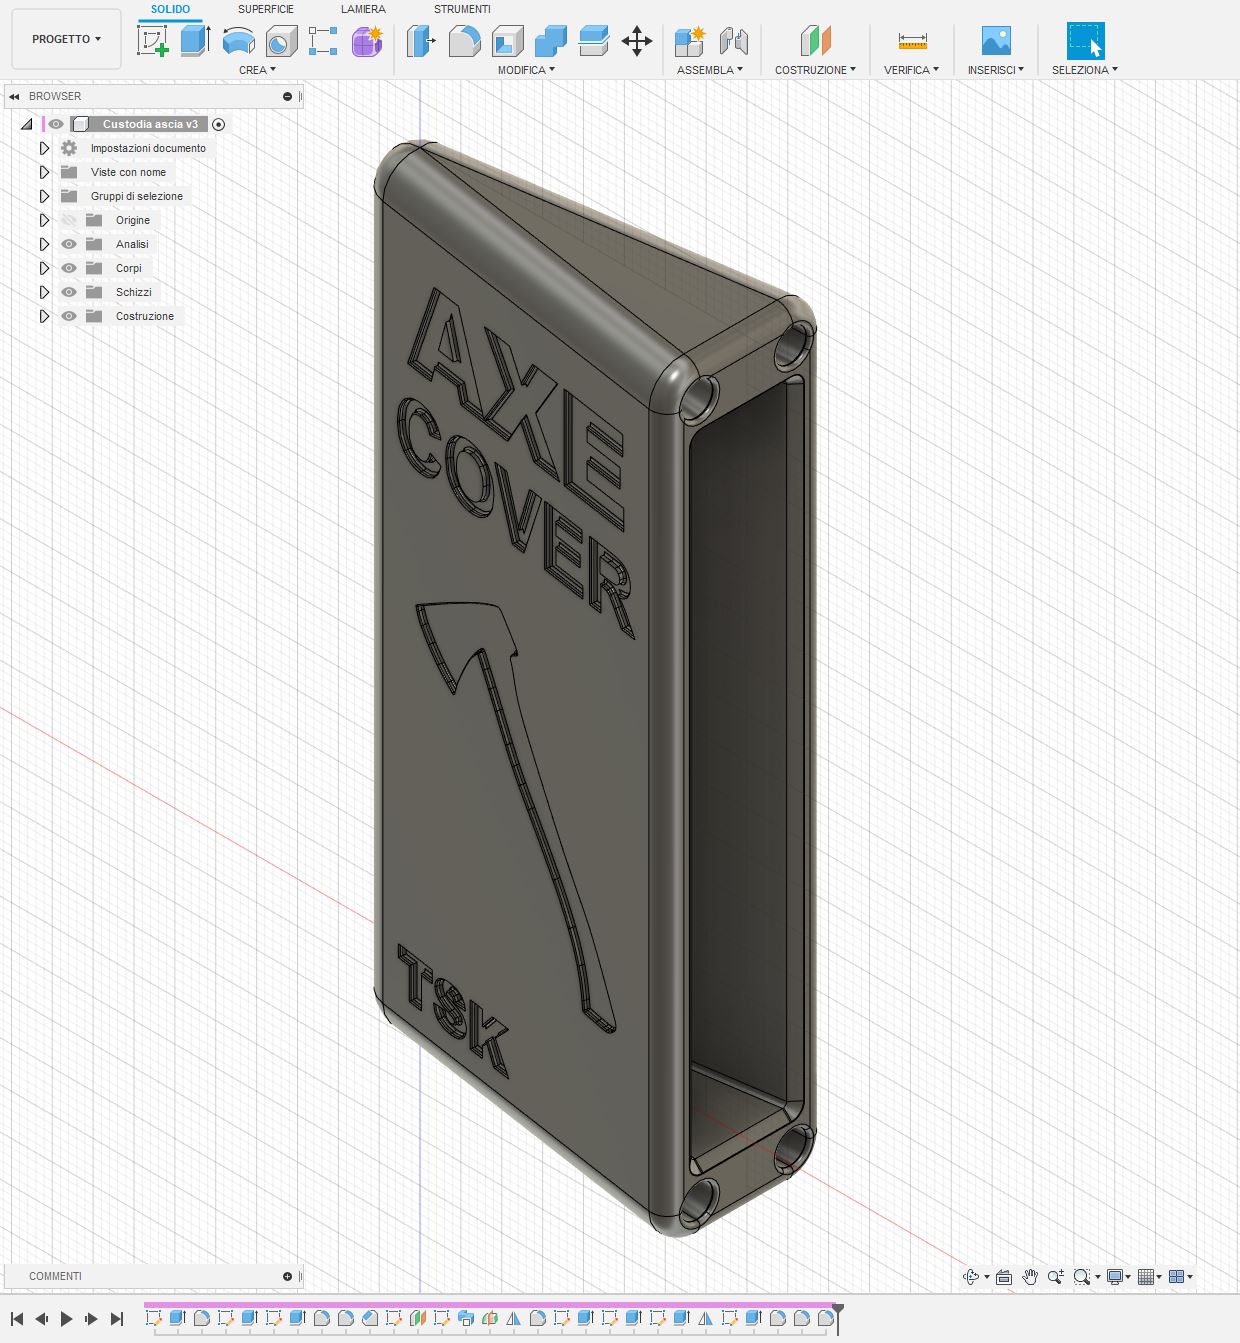Open the MODIFICA dropdown menu
The image size is (1240, 1343).
(x=526, y=70)
